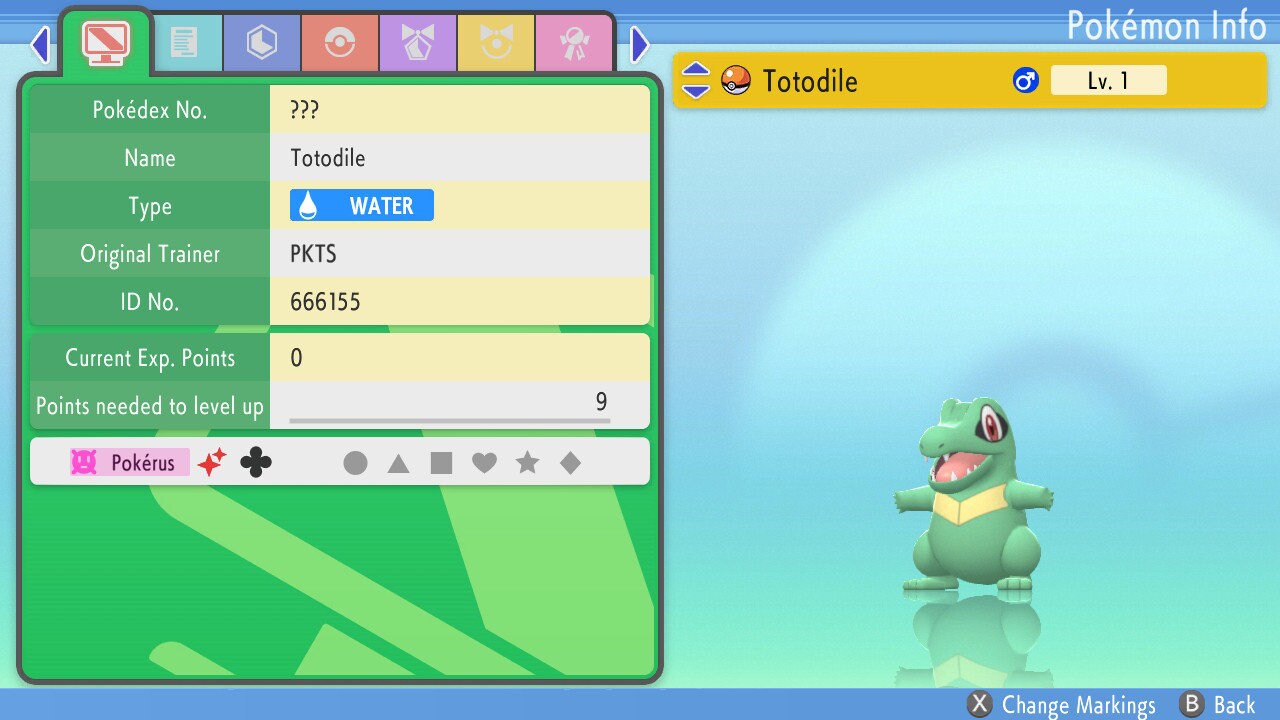The image size is (1280, 720).
Task: Go to next tab with right arrow
Action: [x=640, y=44]
